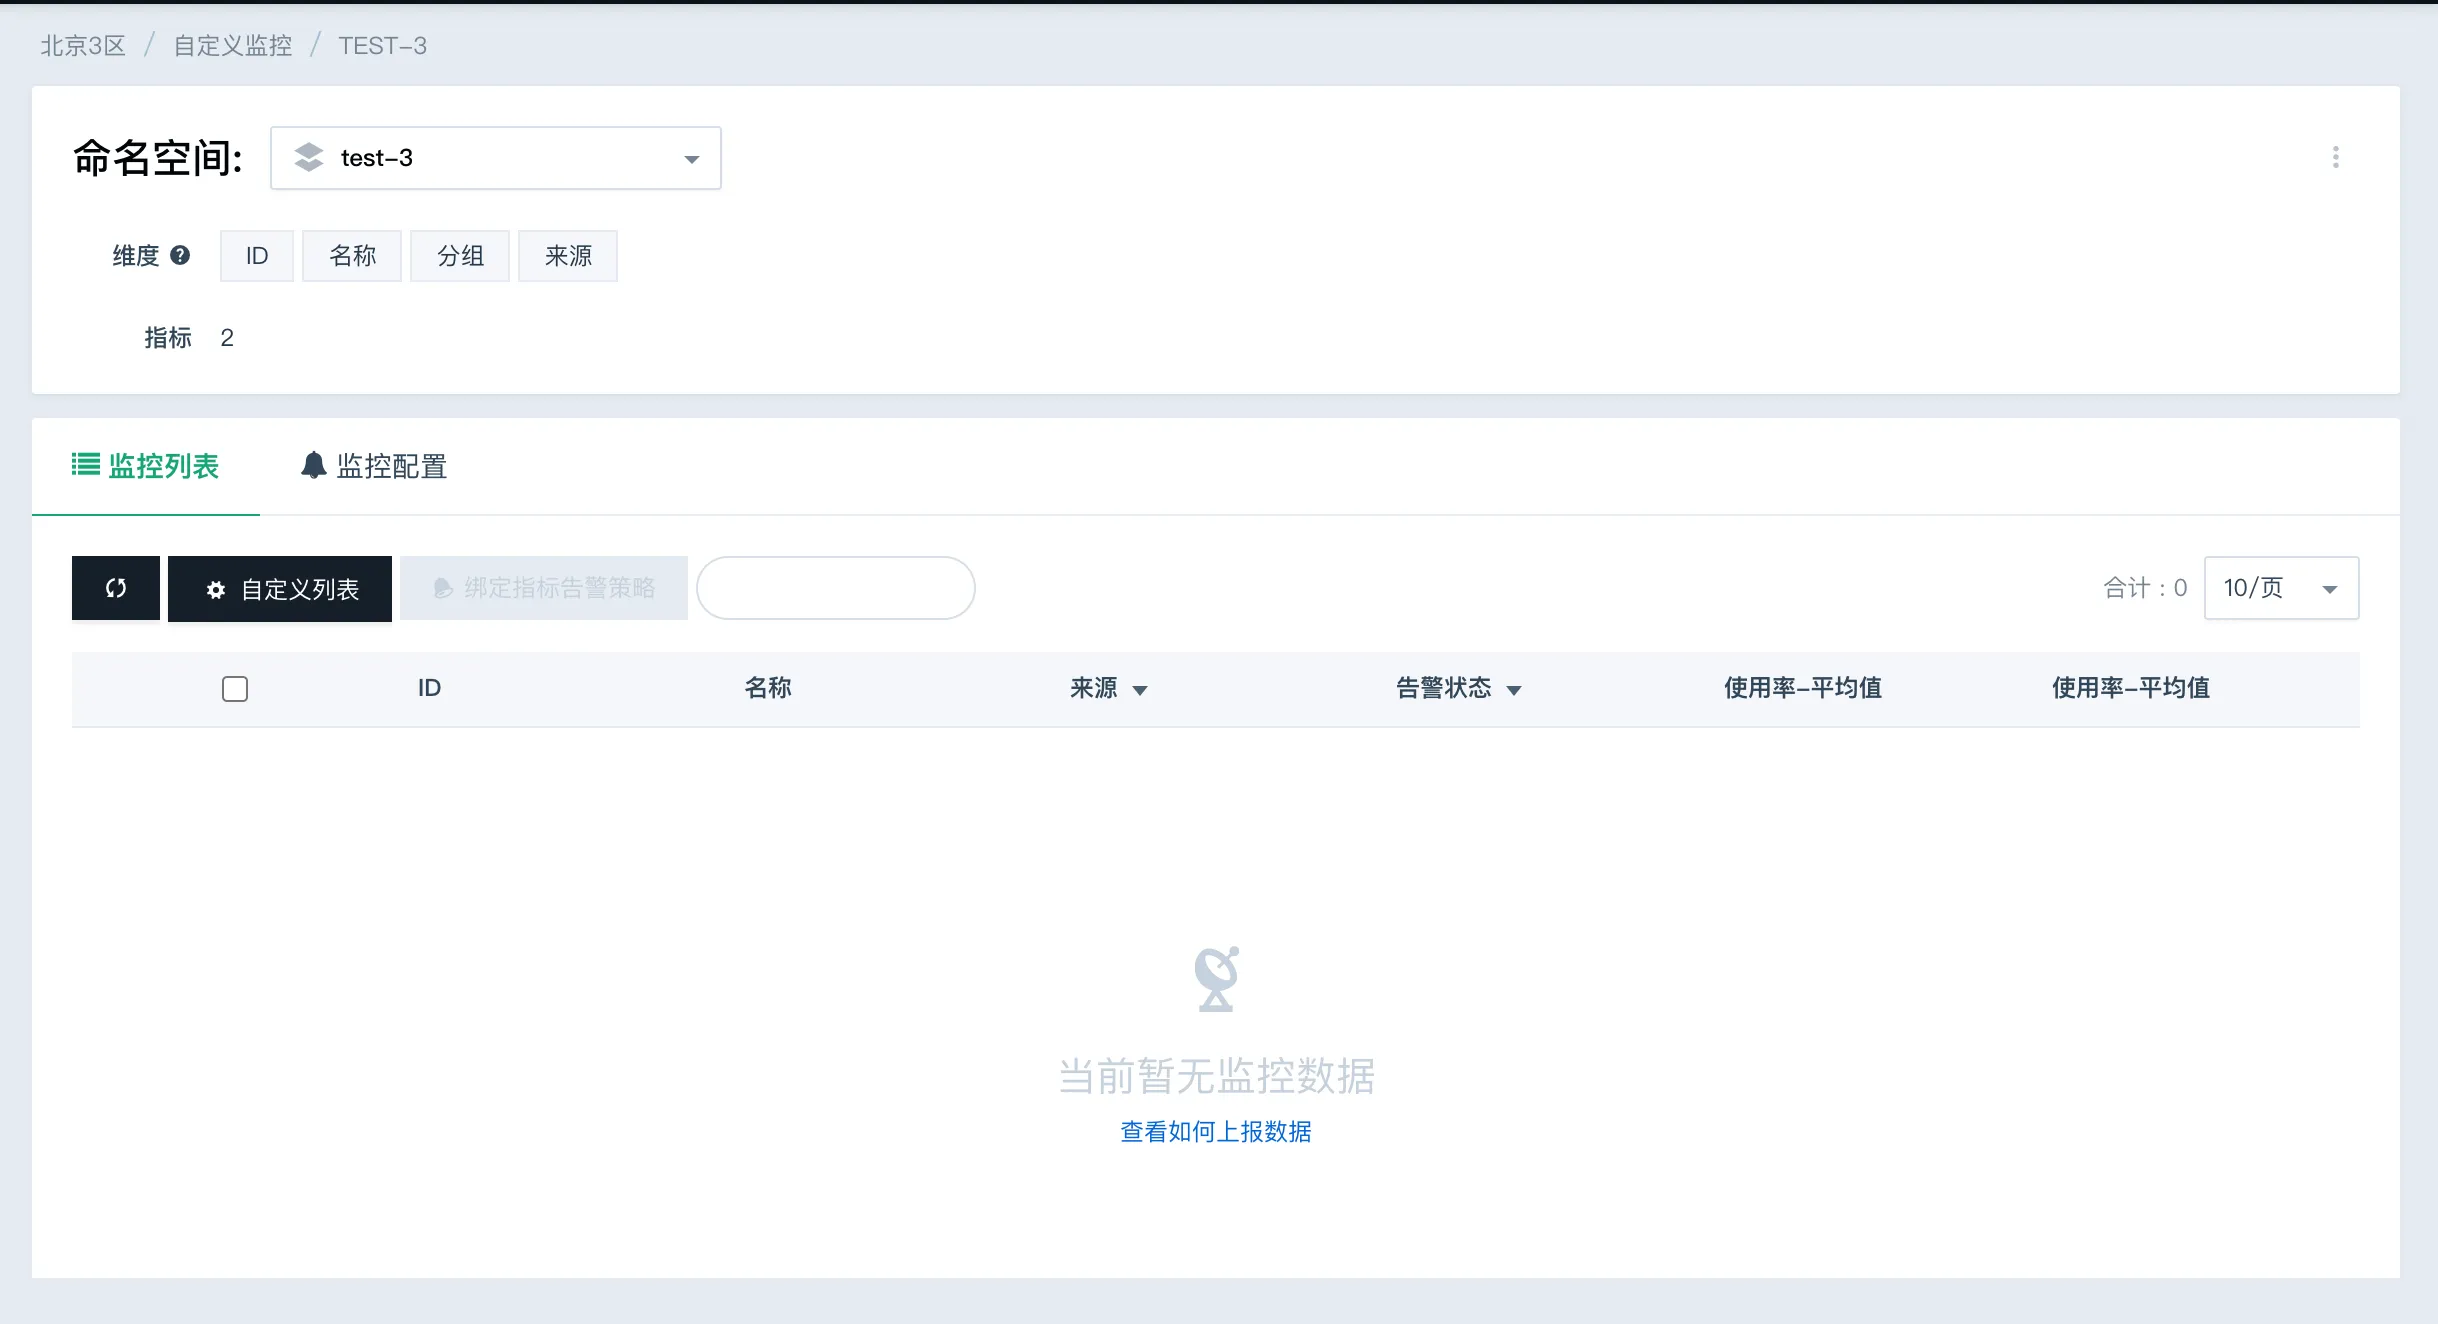Click TEST-3 in the breadcrumb
The height and width of the screenshot is (1324, 2438).
point(382,46)
